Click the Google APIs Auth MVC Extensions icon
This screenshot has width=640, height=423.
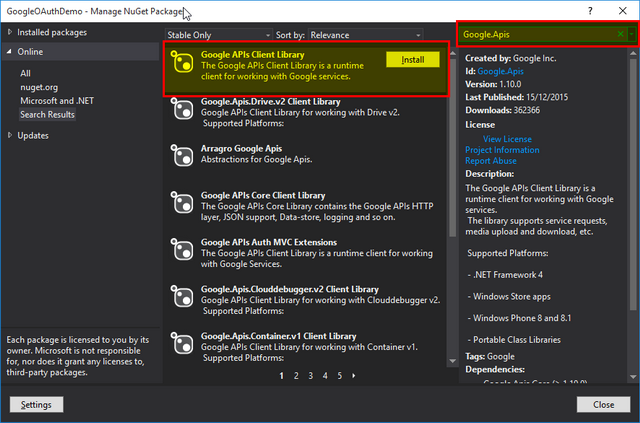(182, 249)
